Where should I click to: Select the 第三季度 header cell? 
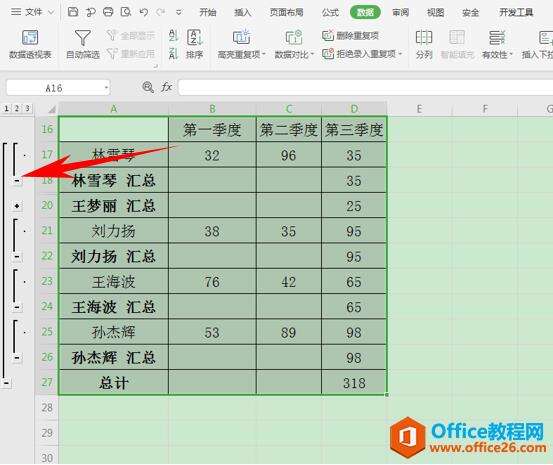[x=354, y=129]
